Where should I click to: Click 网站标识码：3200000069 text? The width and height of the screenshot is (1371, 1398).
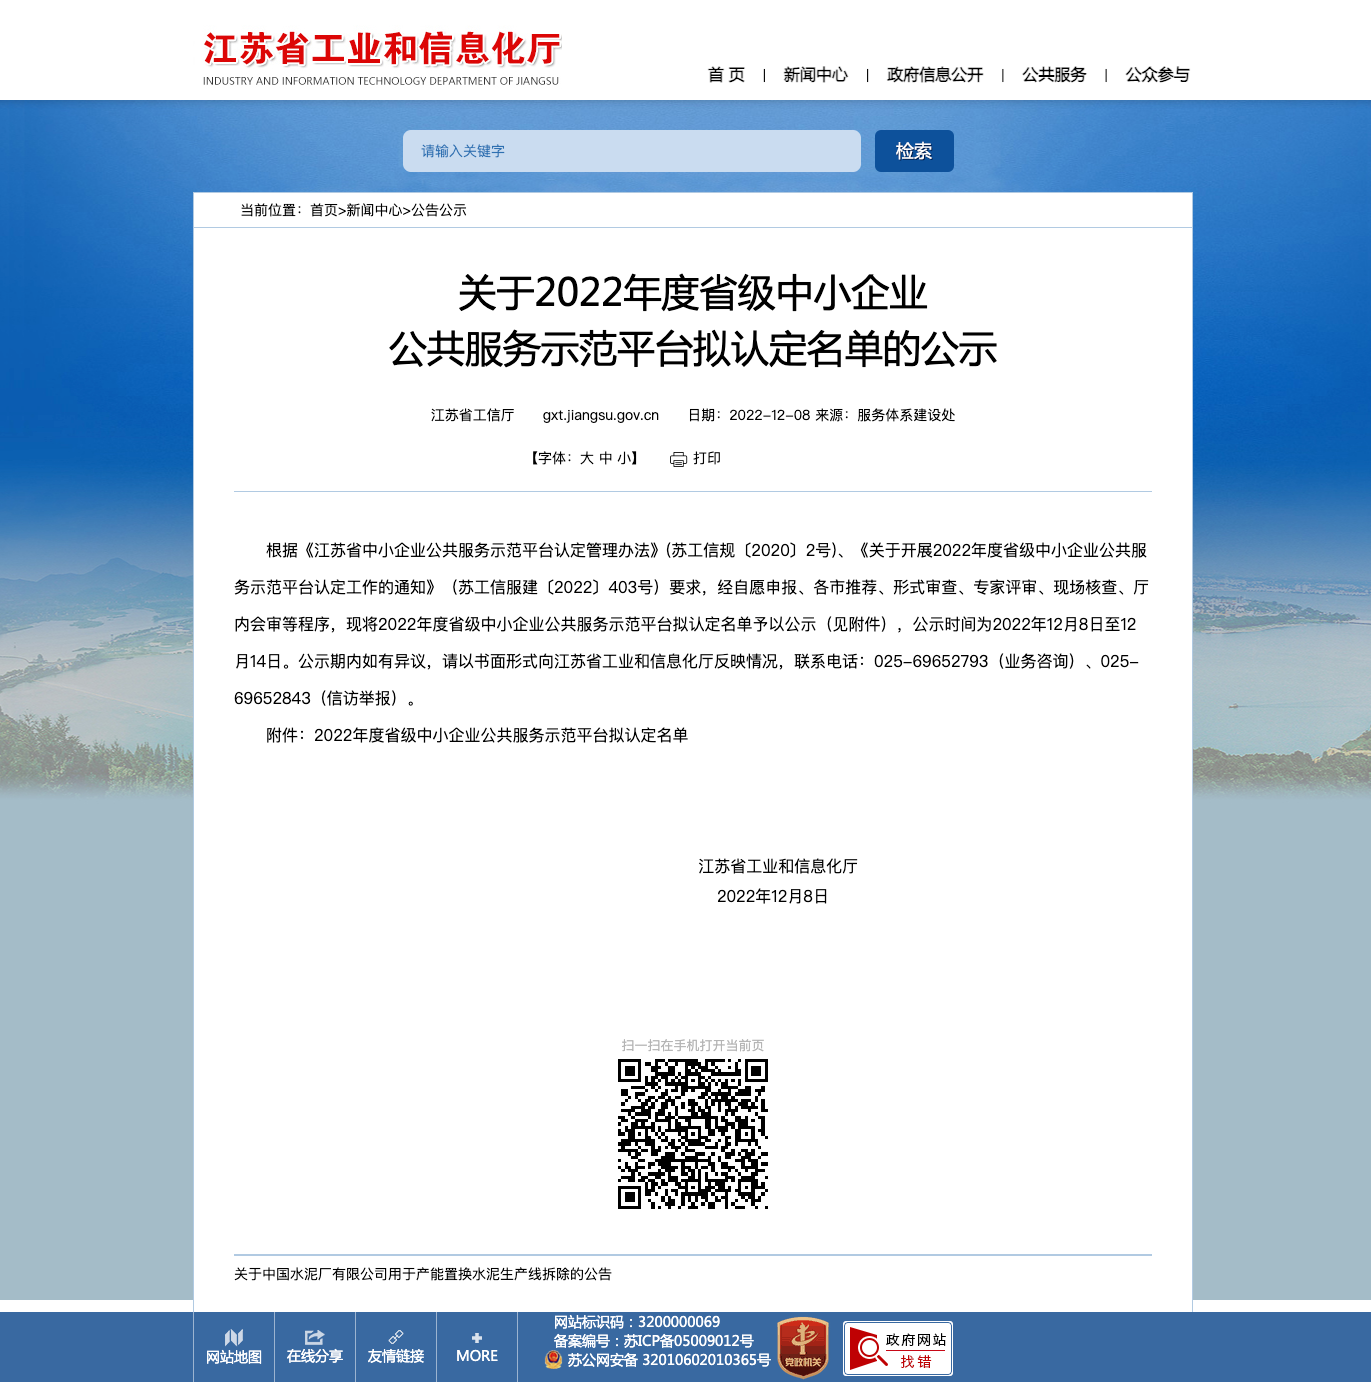coord(637,1322)
